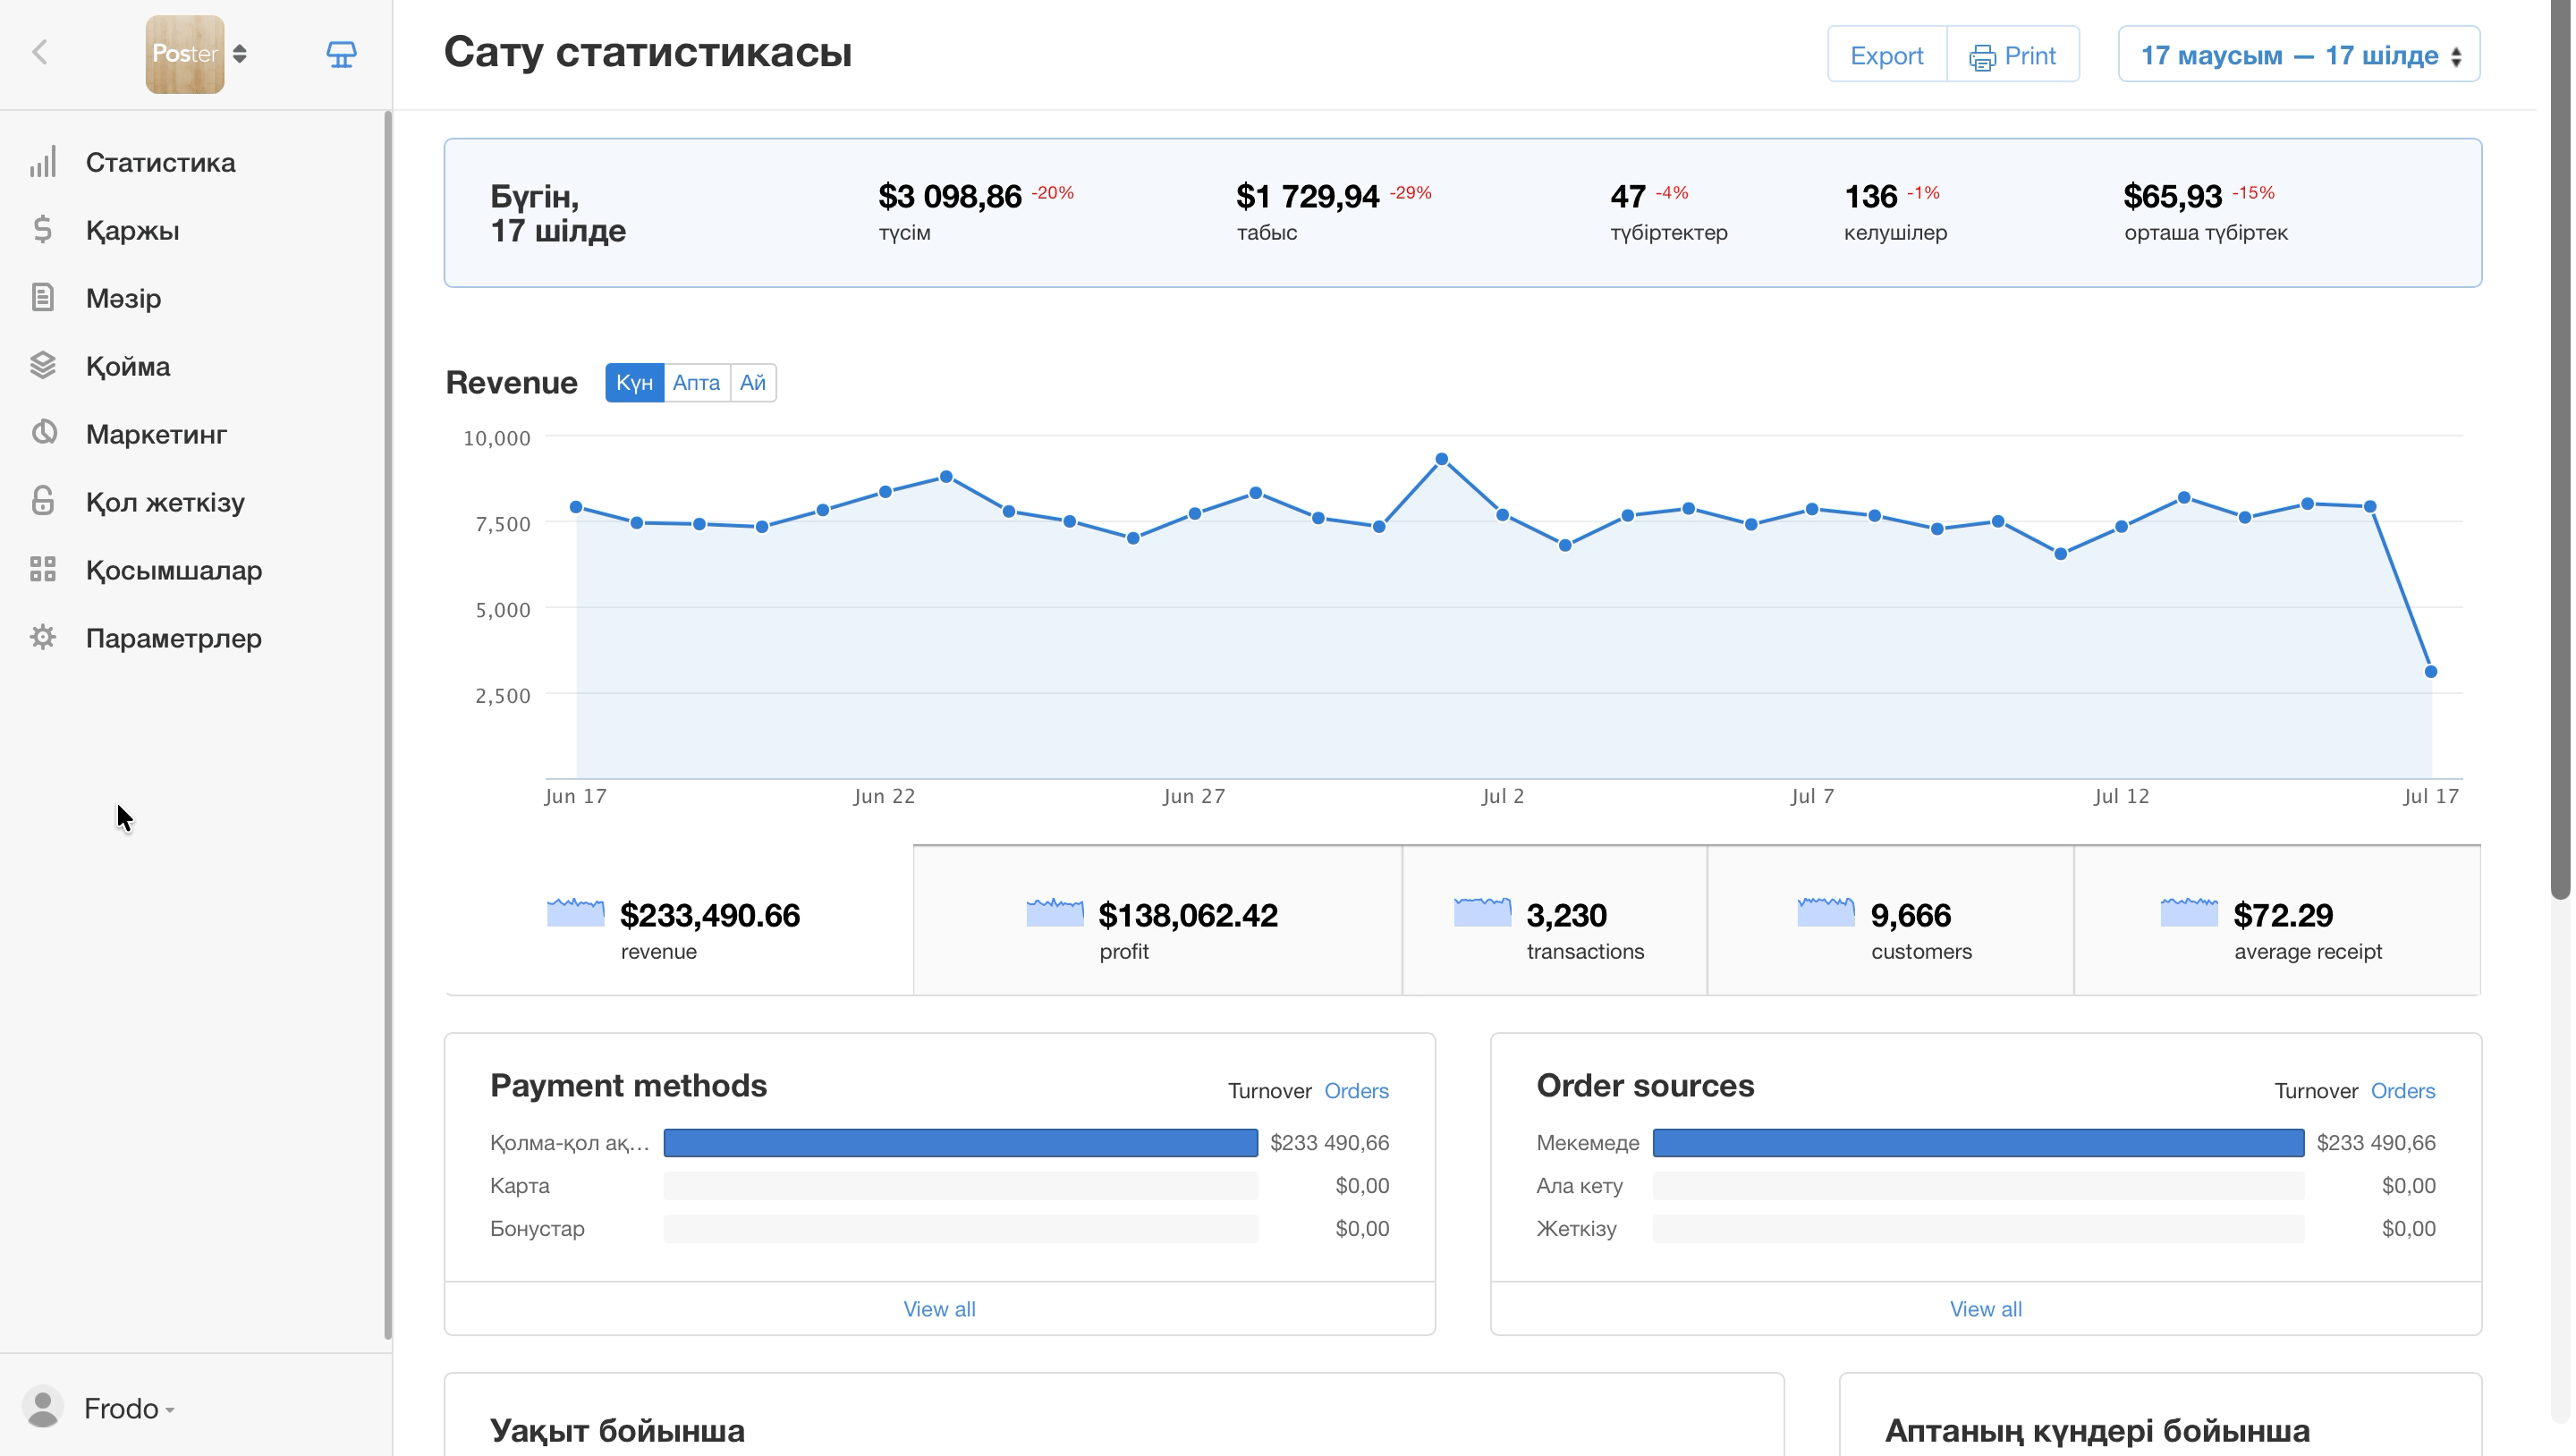2576x1456 pixels.
Task: Select the transactions metric tab
Action: tap(1555, 921)
